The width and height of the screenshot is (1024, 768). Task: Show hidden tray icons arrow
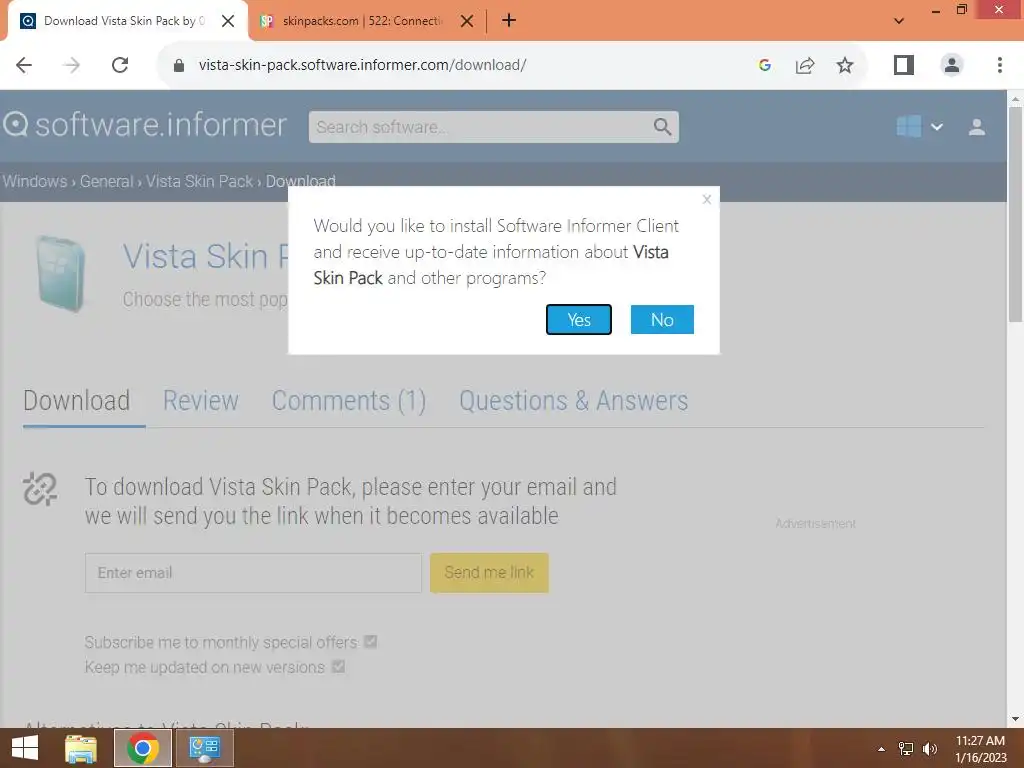pyautogui.click(x=881, y=749)
